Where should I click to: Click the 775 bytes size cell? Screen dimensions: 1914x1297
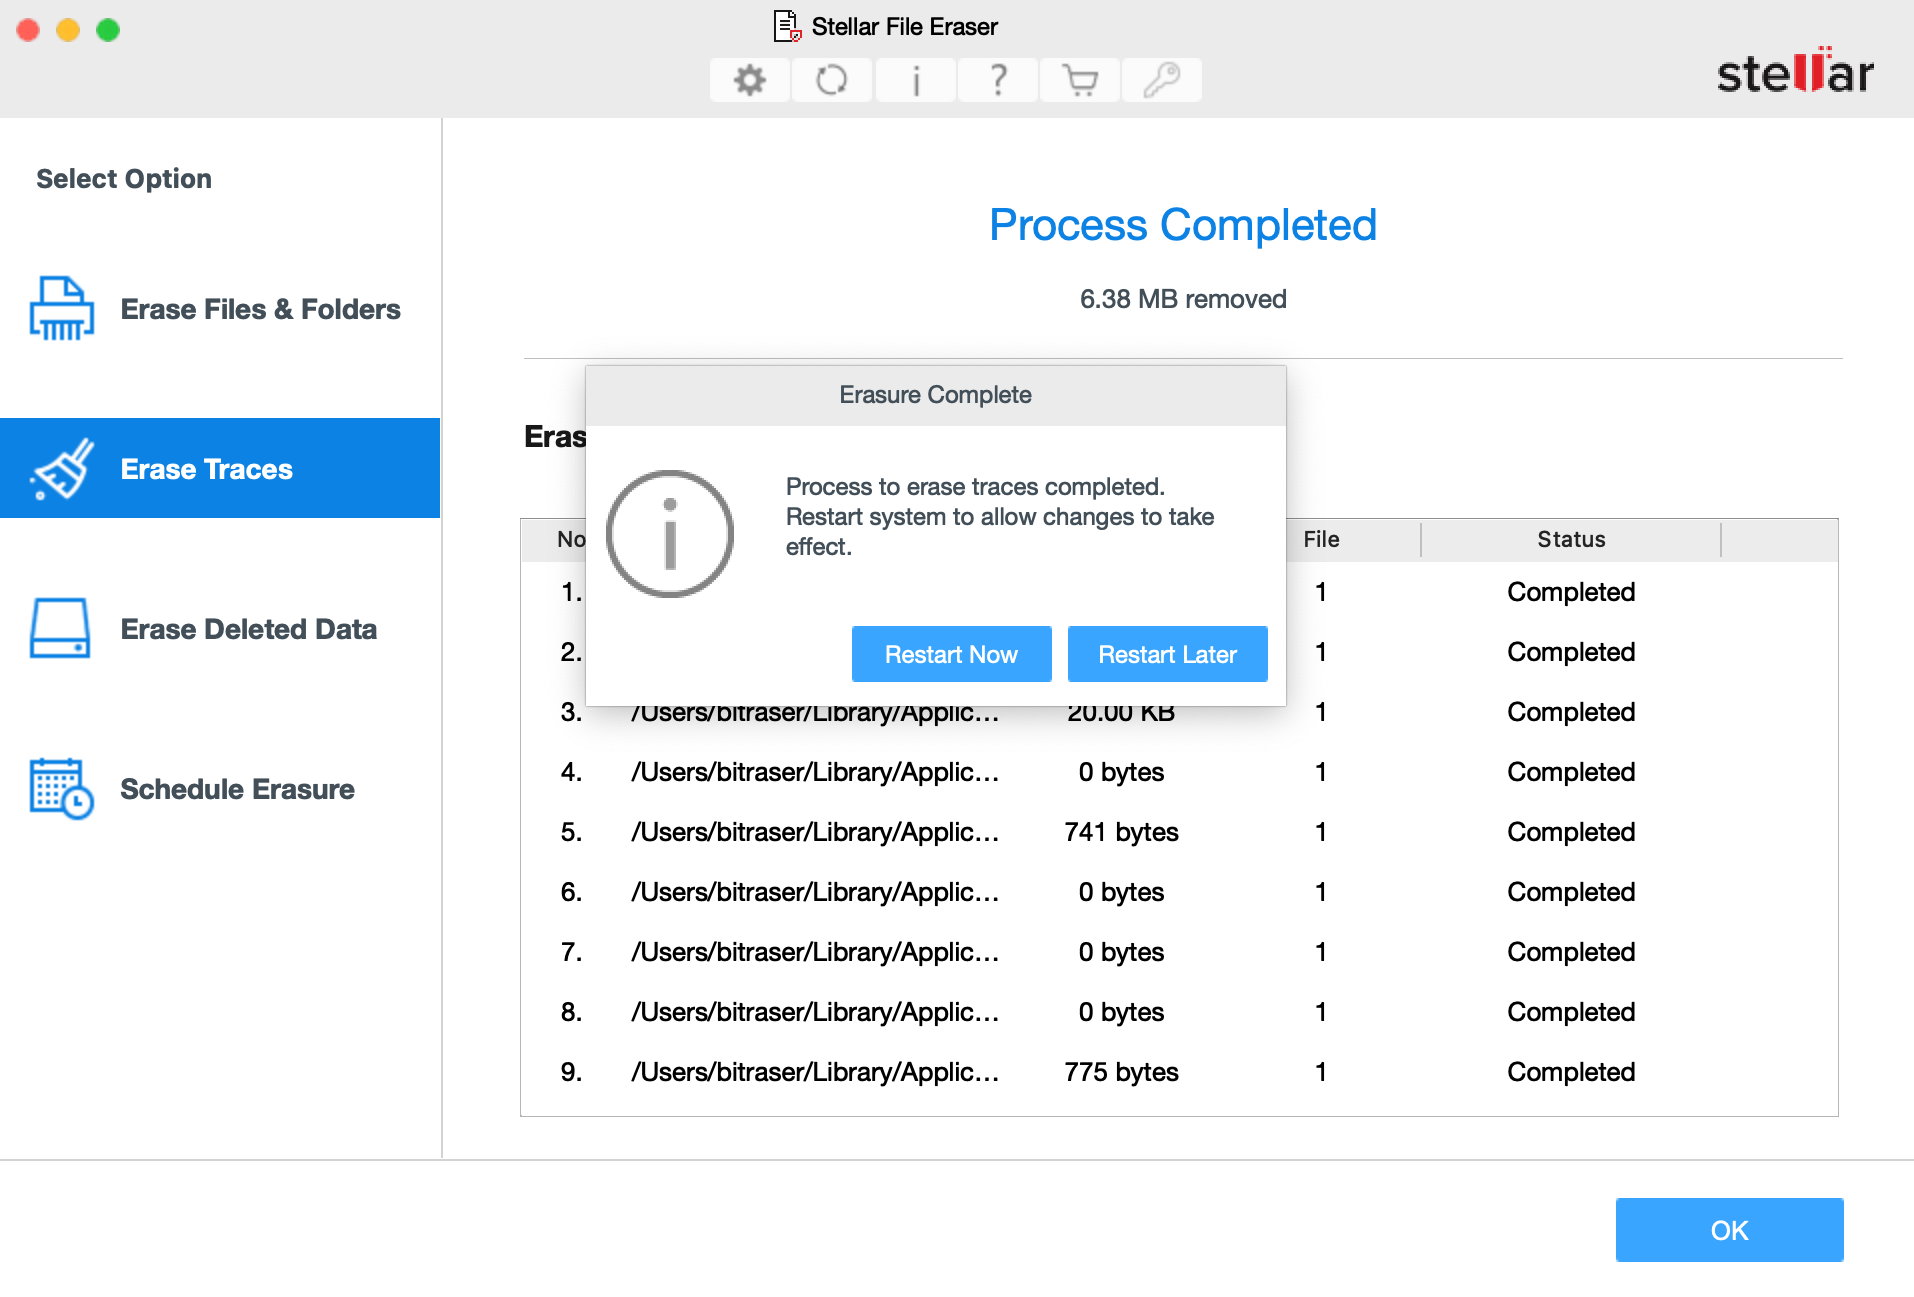click(x=1121, y=1072)
